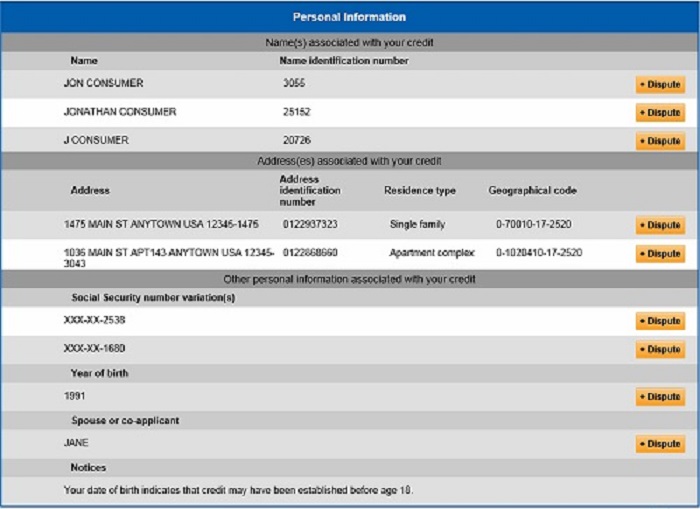Click the Name column header
This screenshot has width=700, height=509.
[x=84, y=61]
